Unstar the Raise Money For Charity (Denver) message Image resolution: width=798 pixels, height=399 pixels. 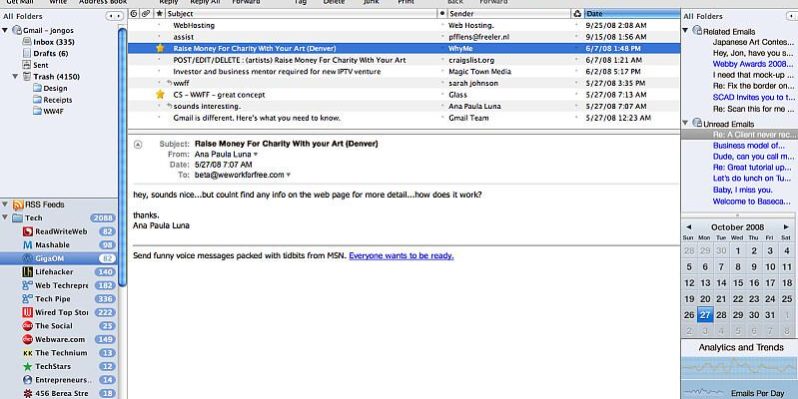point(160,48)
